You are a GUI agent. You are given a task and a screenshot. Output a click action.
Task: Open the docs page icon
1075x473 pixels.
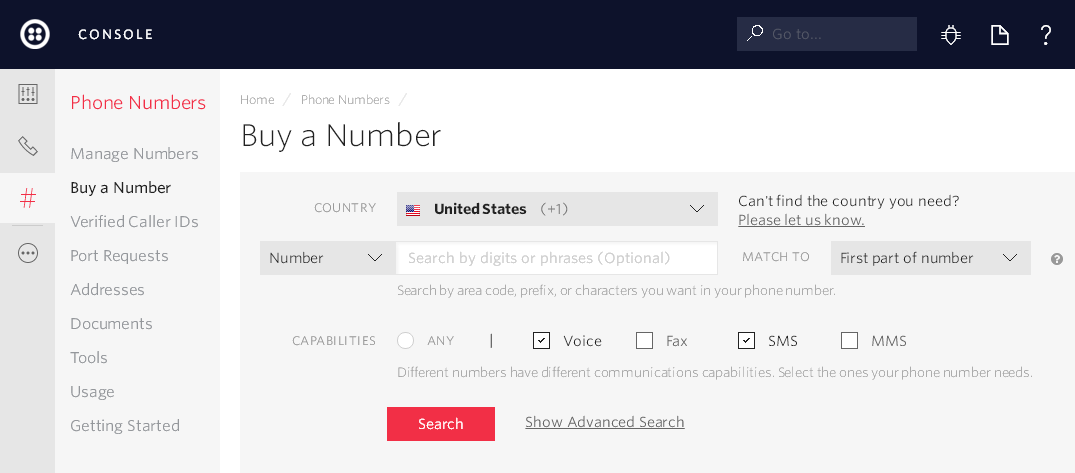(999, 35)
